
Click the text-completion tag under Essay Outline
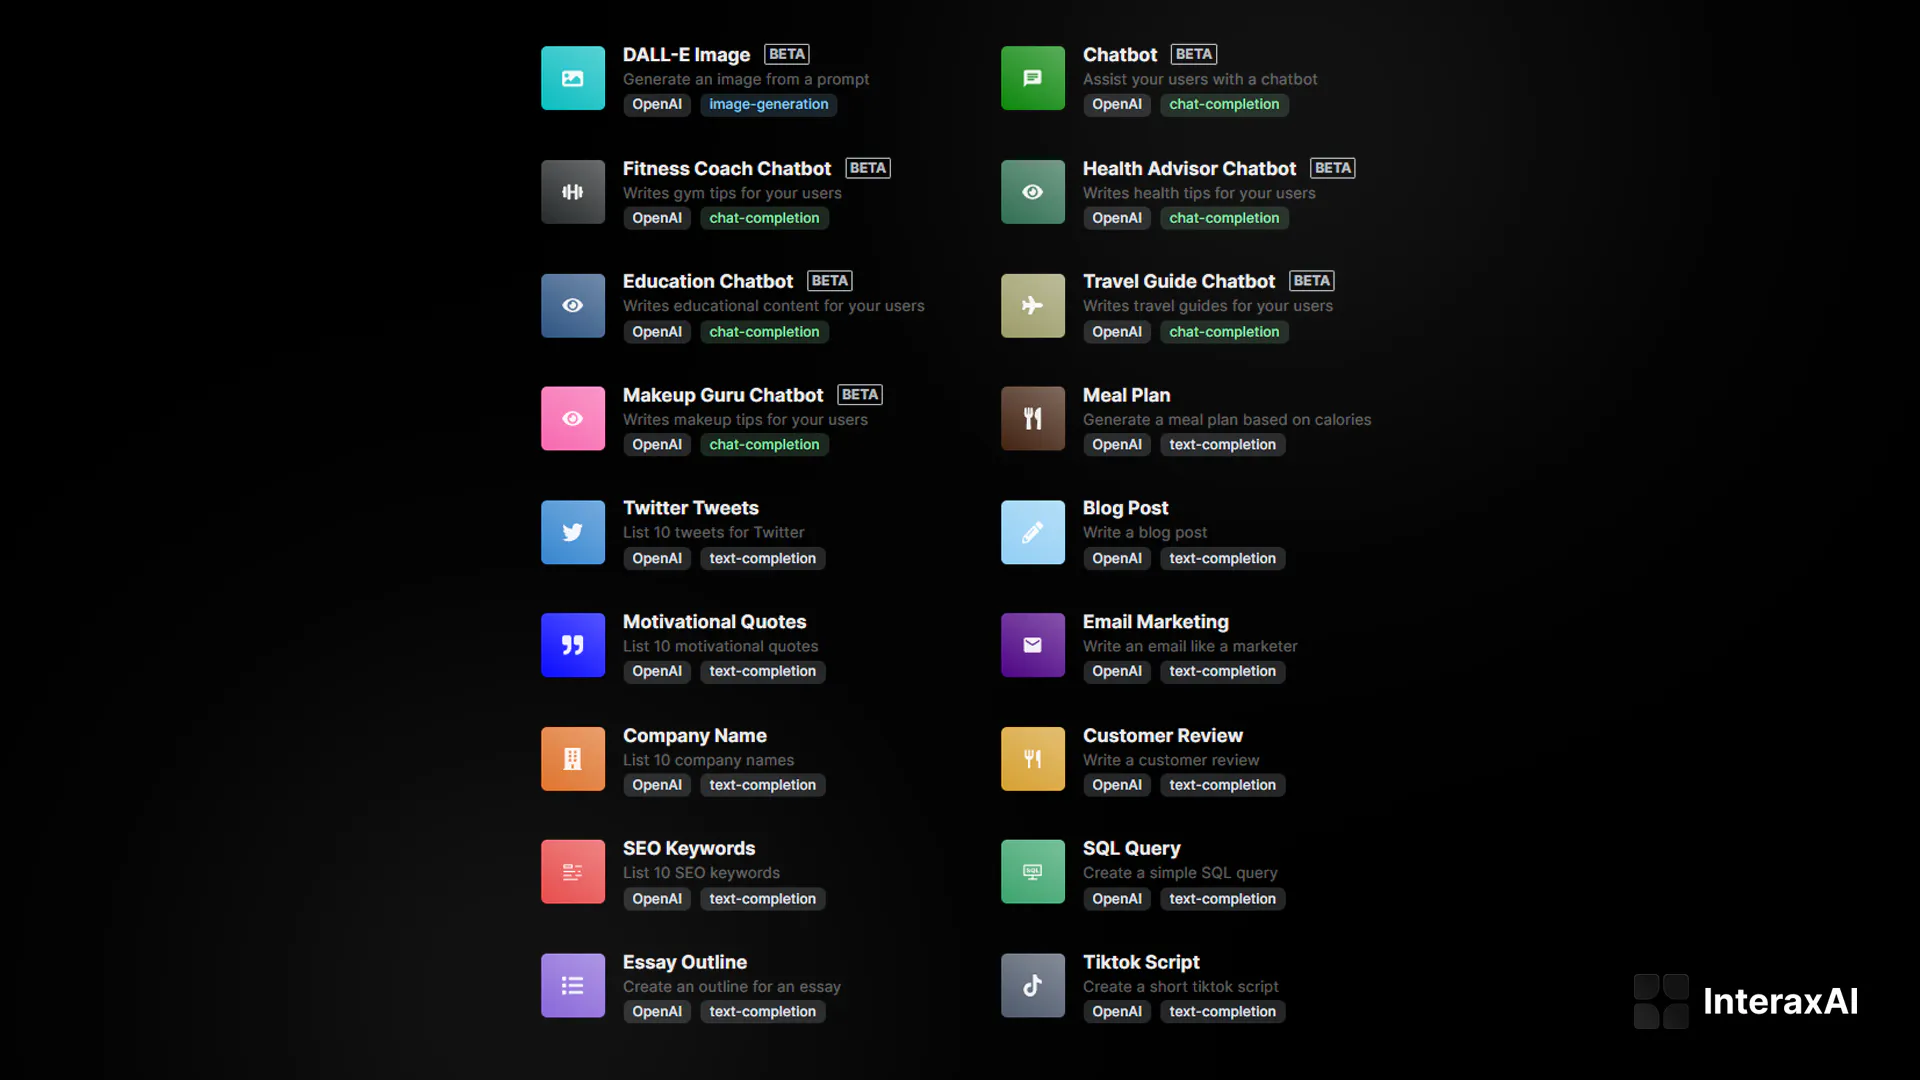click(762, 1013)
